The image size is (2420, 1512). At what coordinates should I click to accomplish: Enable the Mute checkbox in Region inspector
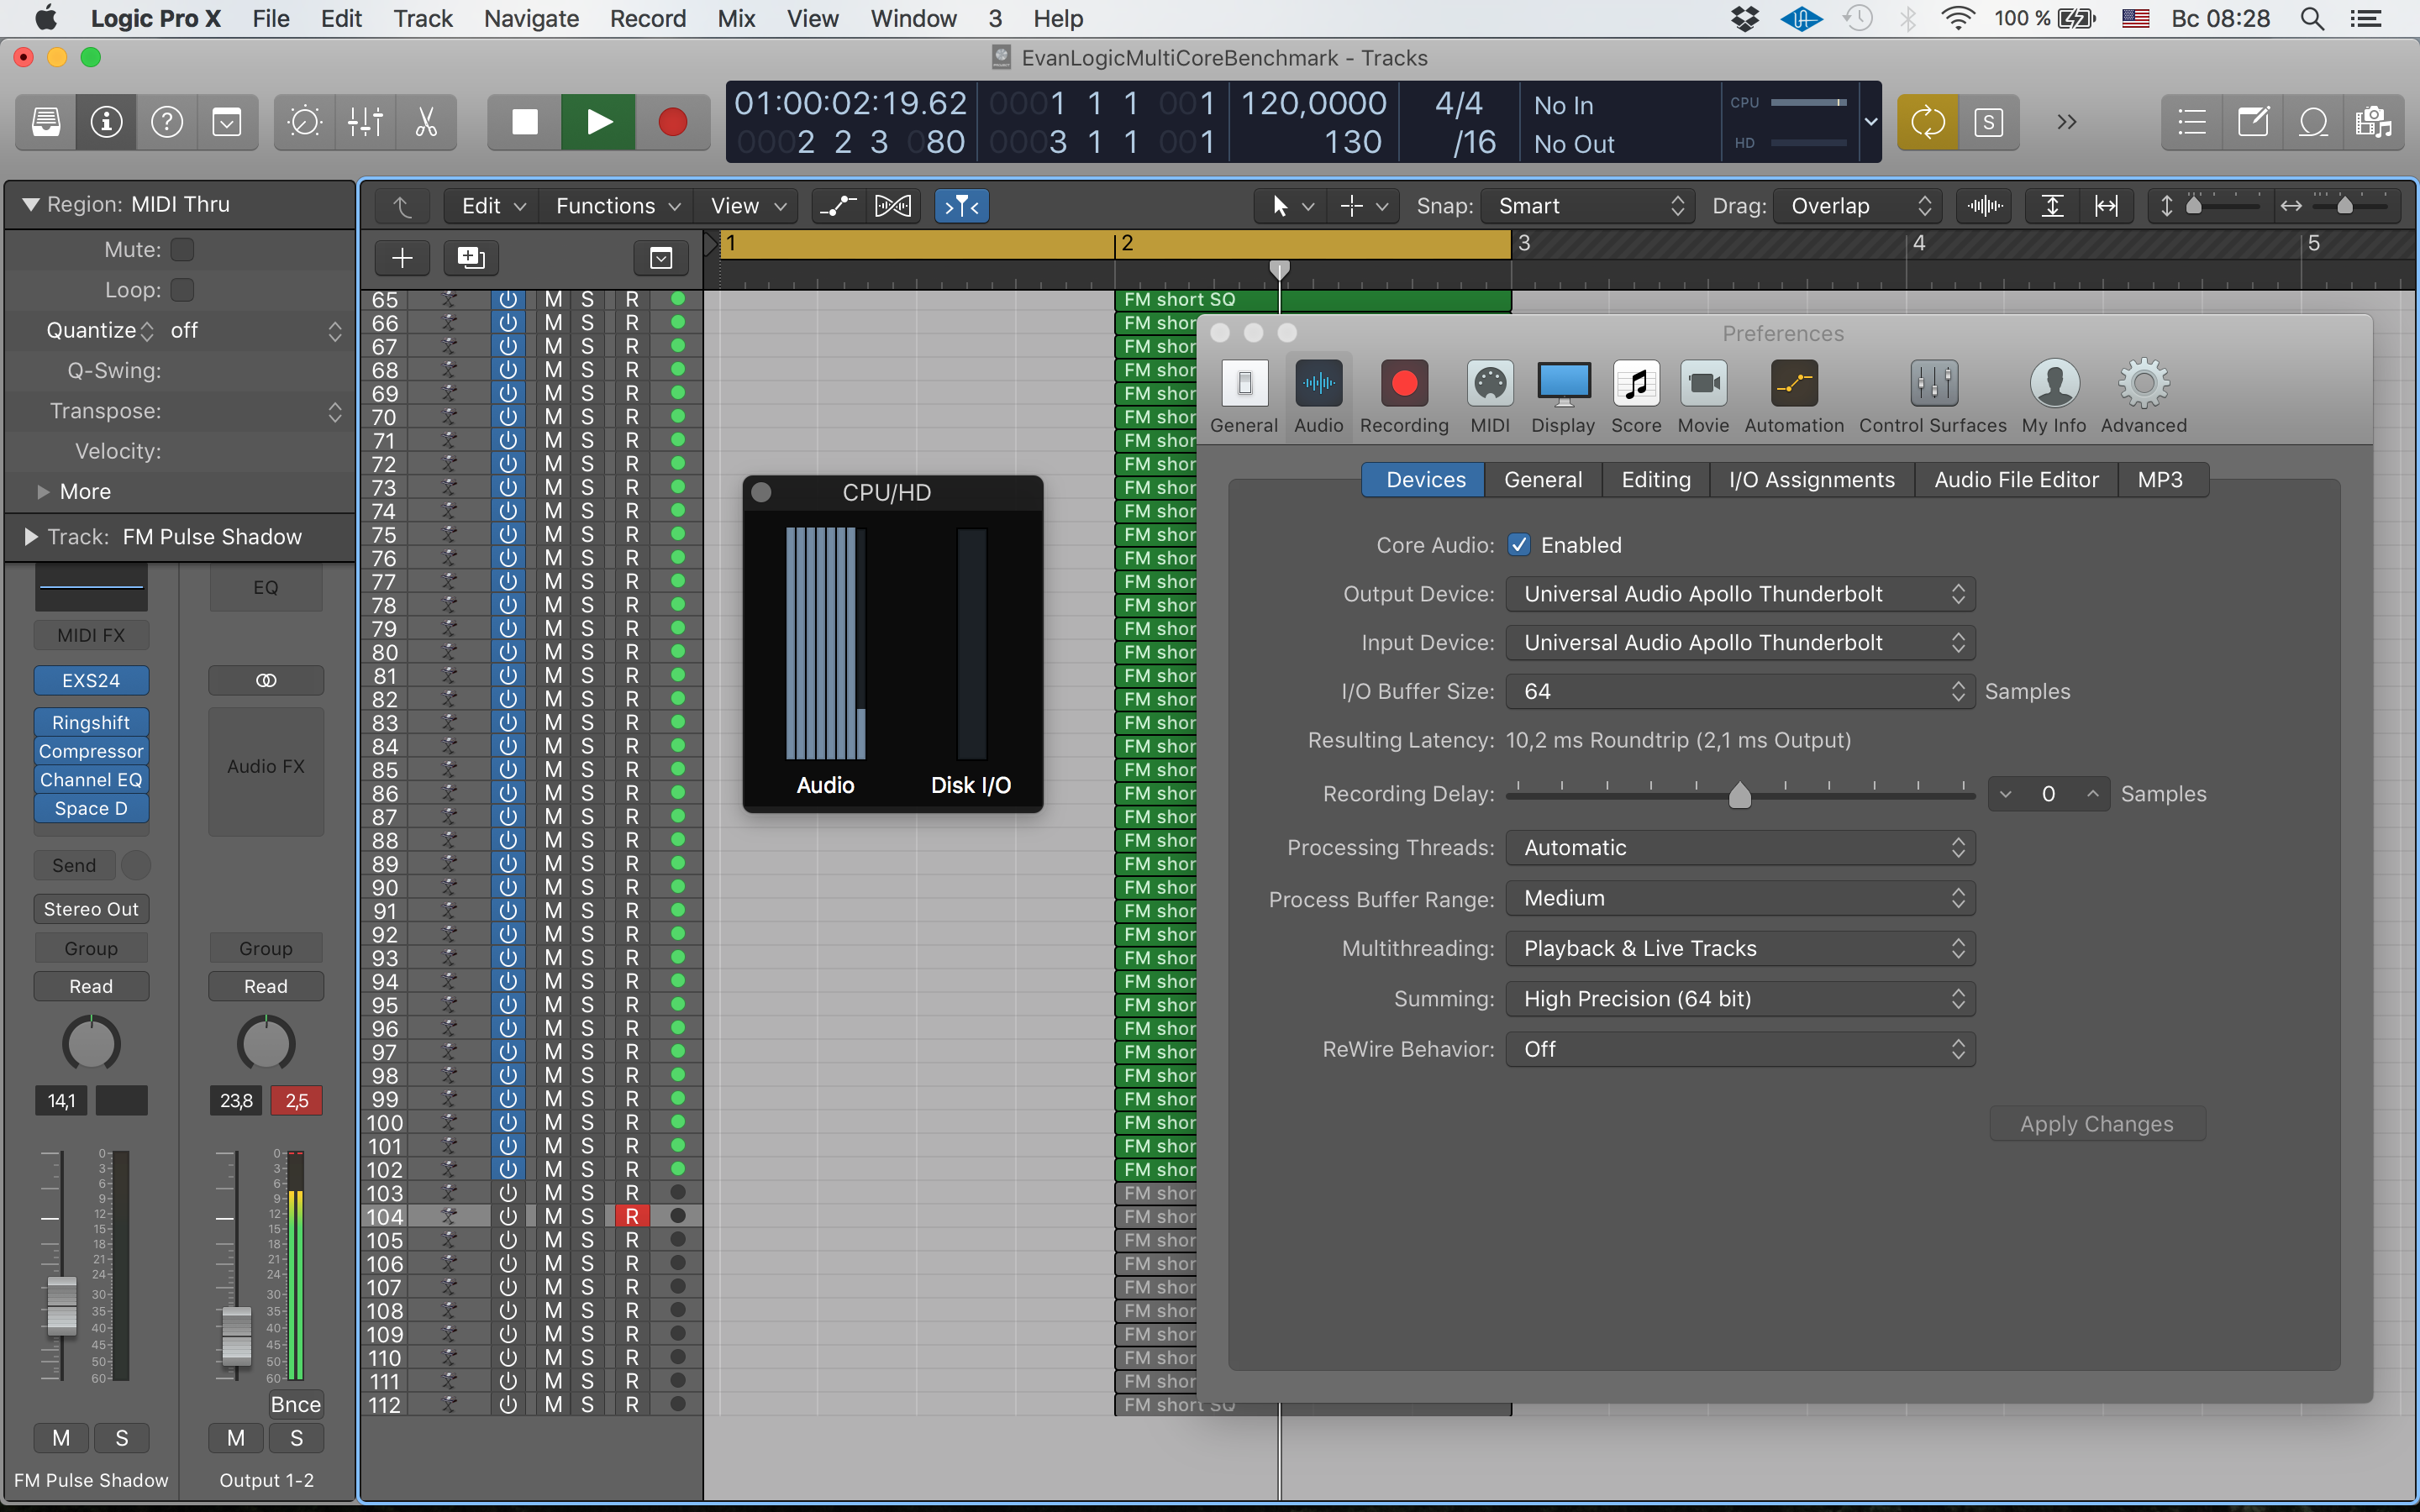click(x=182, y=249)
